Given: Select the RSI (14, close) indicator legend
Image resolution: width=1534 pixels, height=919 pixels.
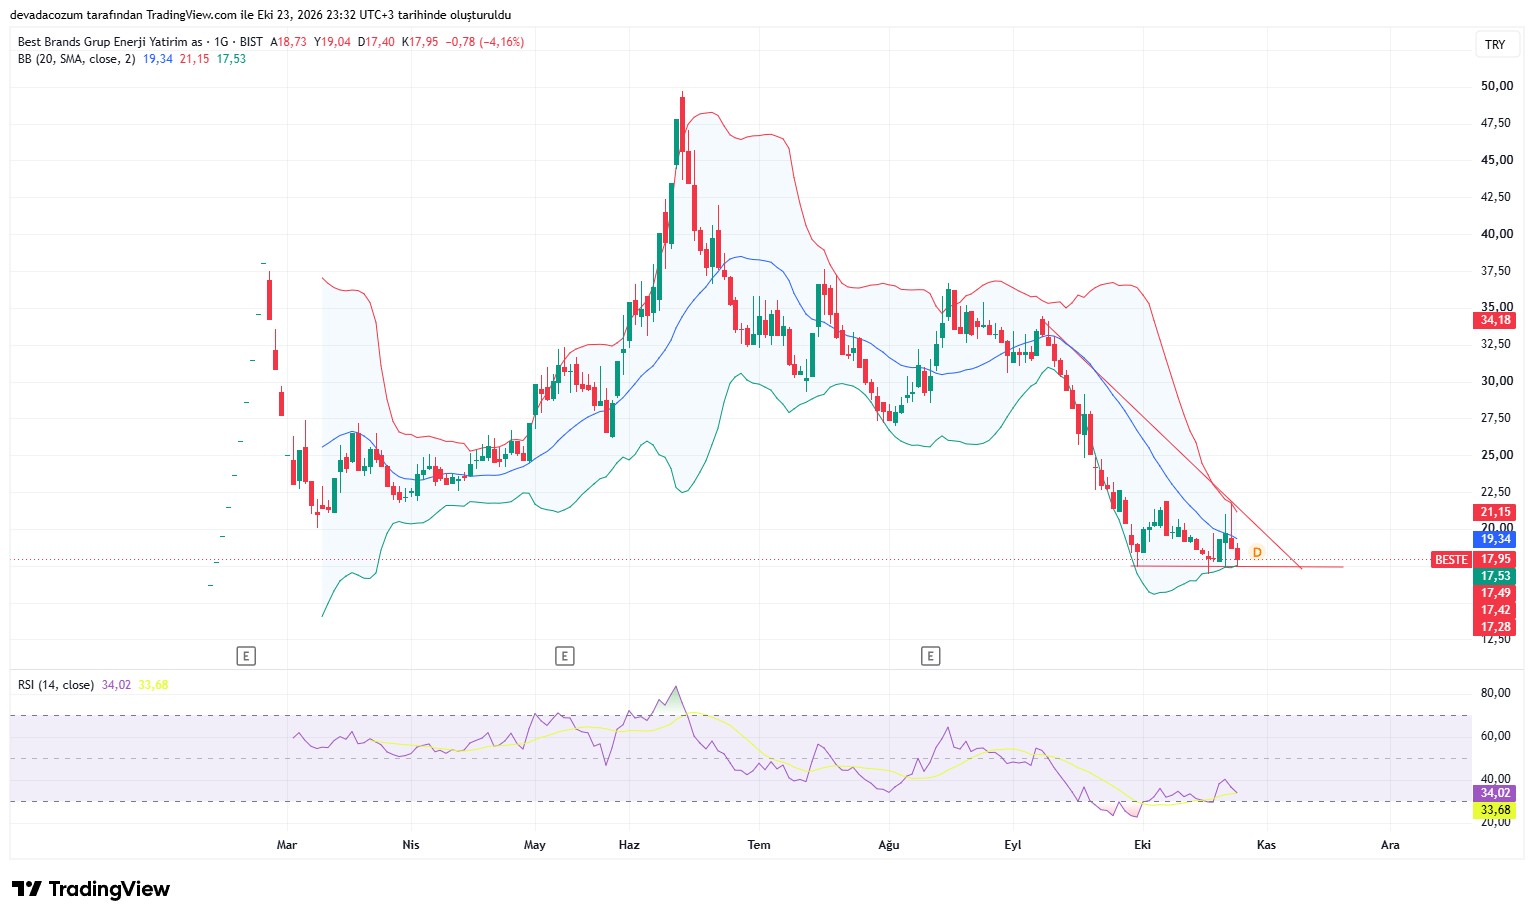Looking at the screenshot, I should (56, 685).
